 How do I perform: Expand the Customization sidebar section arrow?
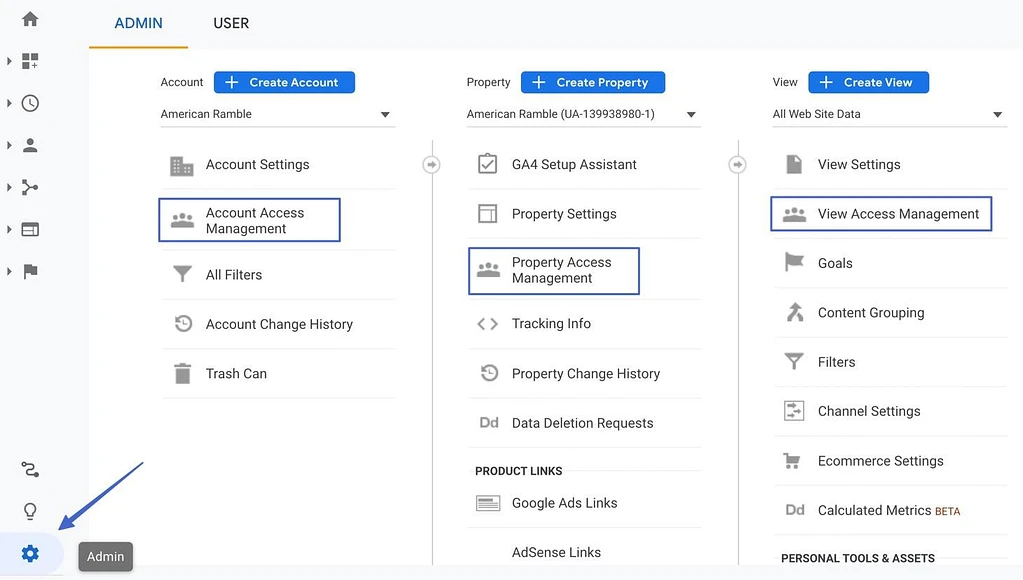pos(9,62)
